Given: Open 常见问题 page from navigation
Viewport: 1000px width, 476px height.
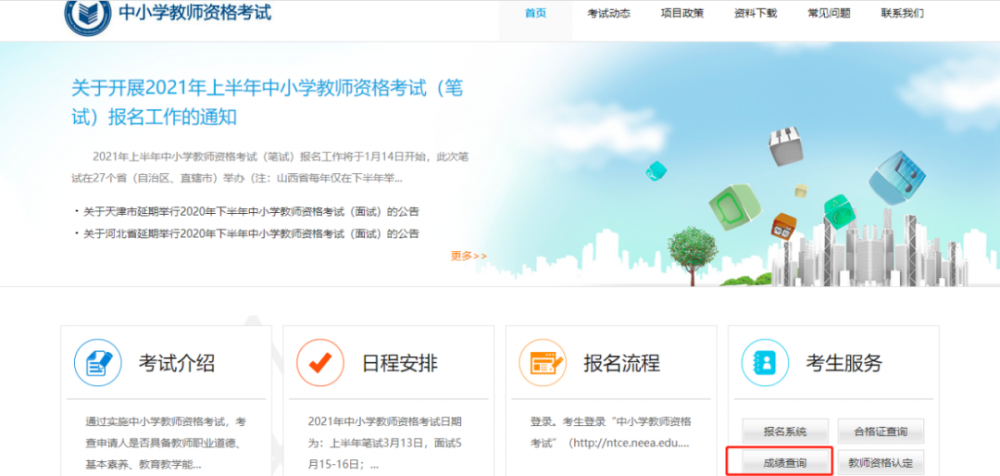Looking at the screenshot, I should coord(829,13).
